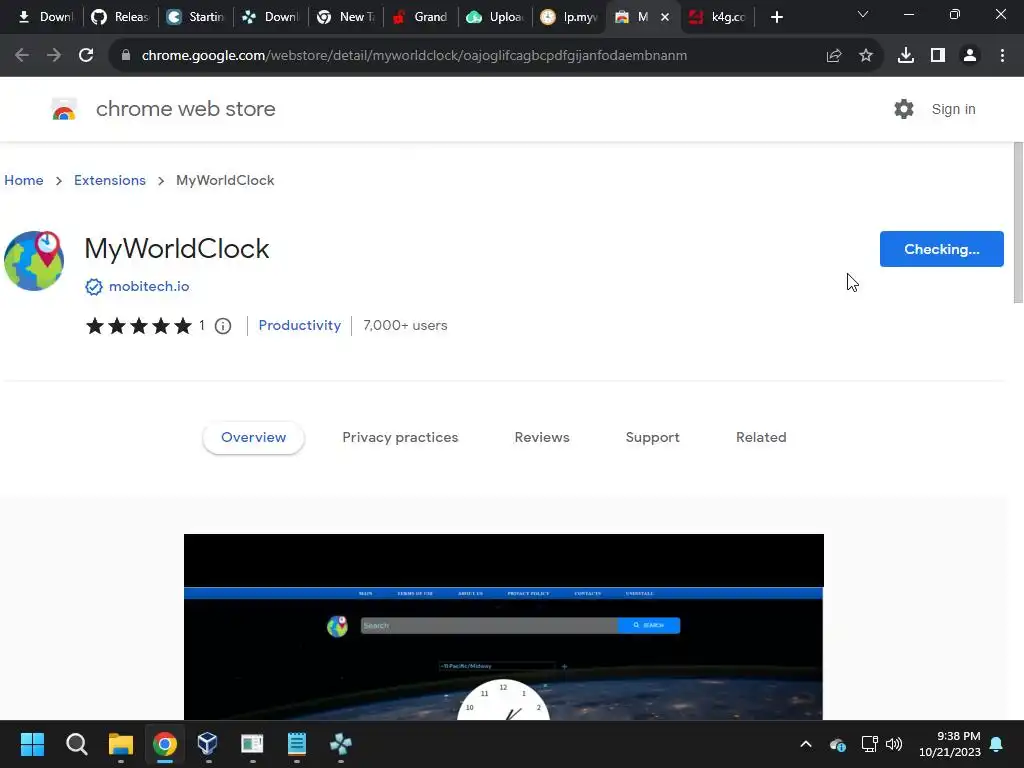
Task: View site information lock icon
Action: [x=126, y=56]
